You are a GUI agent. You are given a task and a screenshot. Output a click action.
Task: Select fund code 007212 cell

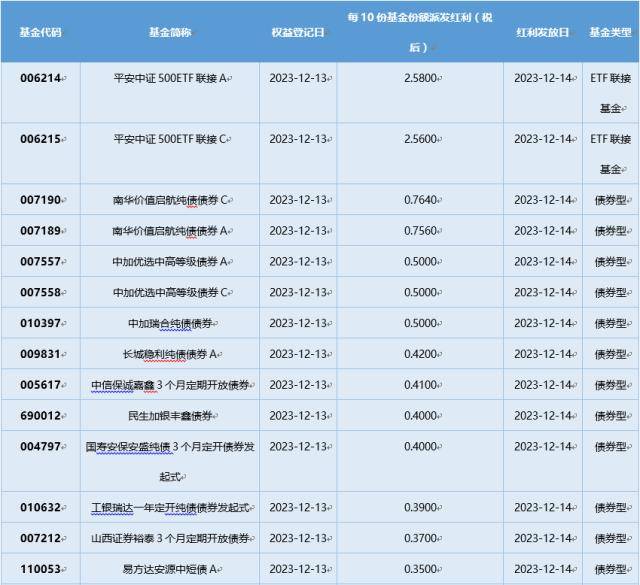40,538
